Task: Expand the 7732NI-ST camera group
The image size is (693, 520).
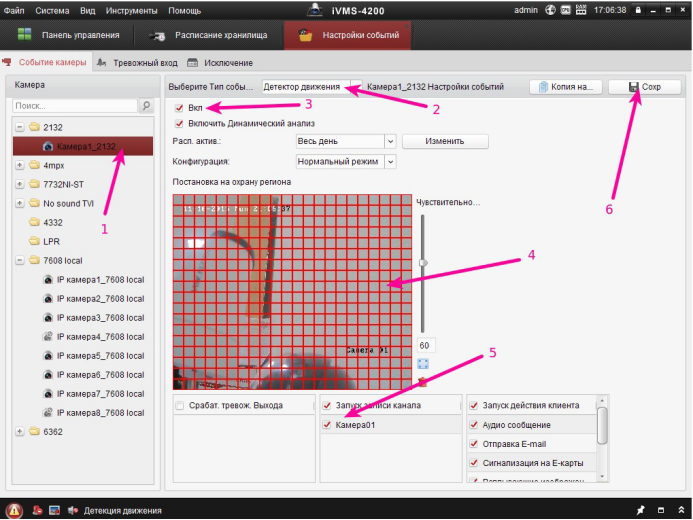Action: tap(20, 184)
